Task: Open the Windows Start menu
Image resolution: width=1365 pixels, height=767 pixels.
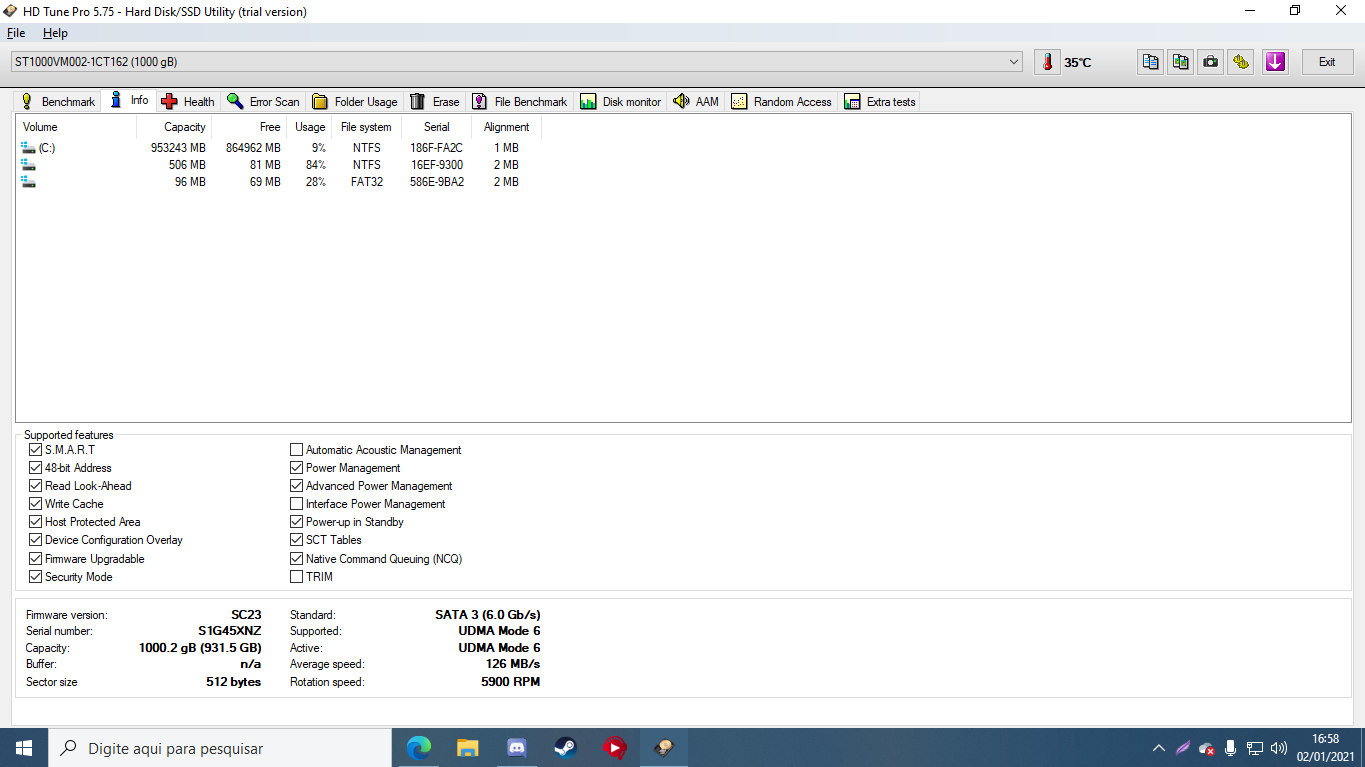Action: [24, 748]
